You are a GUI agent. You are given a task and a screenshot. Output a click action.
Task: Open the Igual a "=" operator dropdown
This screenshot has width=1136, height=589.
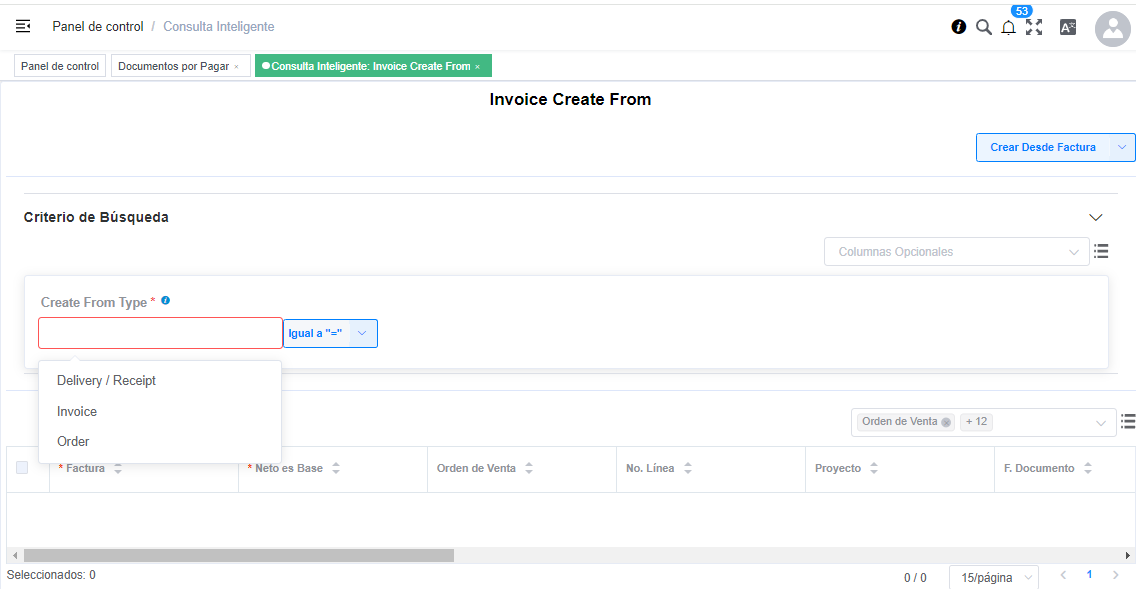[x=330, y=333]
